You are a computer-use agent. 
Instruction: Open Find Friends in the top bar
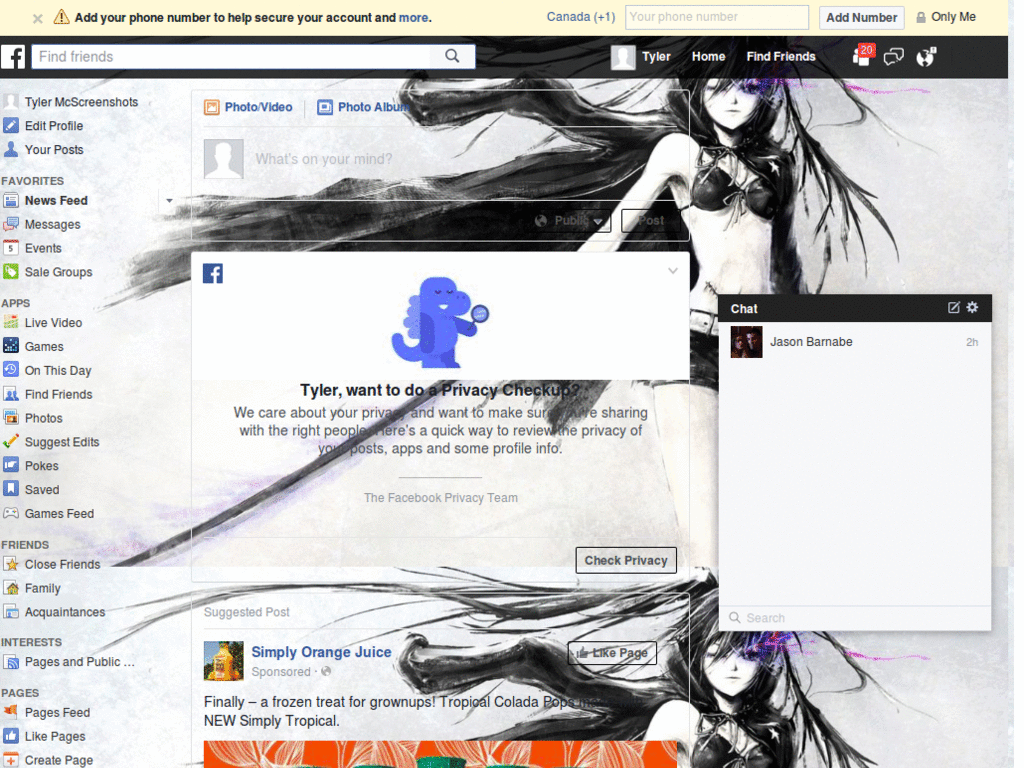(781, 57)
